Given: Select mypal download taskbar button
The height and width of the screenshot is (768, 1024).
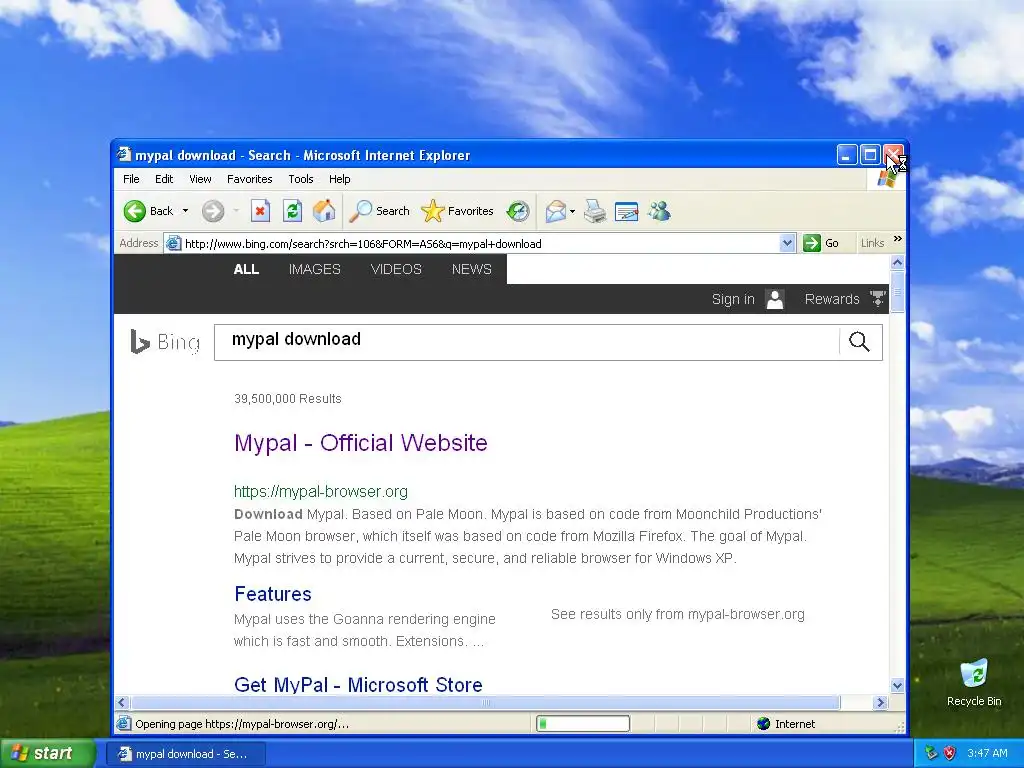Looking at the screenshot, I should 185,754.
